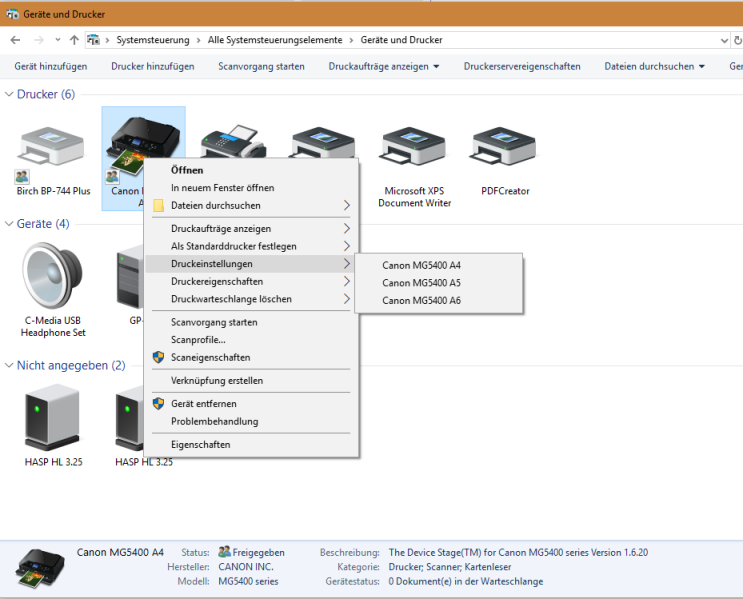The width and height of the screenshot is (743, 599).
Task: Click the shield icon beside Scaneigenschaften
Action: [158, 357]
